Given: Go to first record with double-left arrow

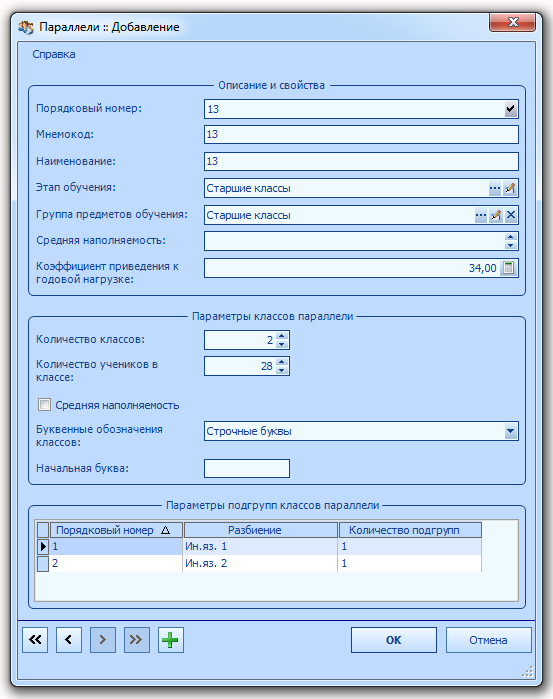Looking at the screenshot, I should [x=35, y=640].
